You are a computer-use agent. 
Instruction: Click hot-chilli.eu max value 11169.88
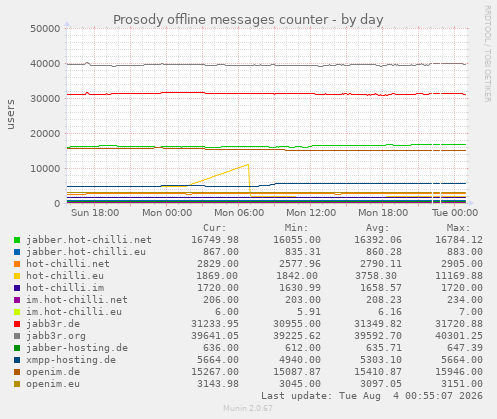tap(459, 276)
